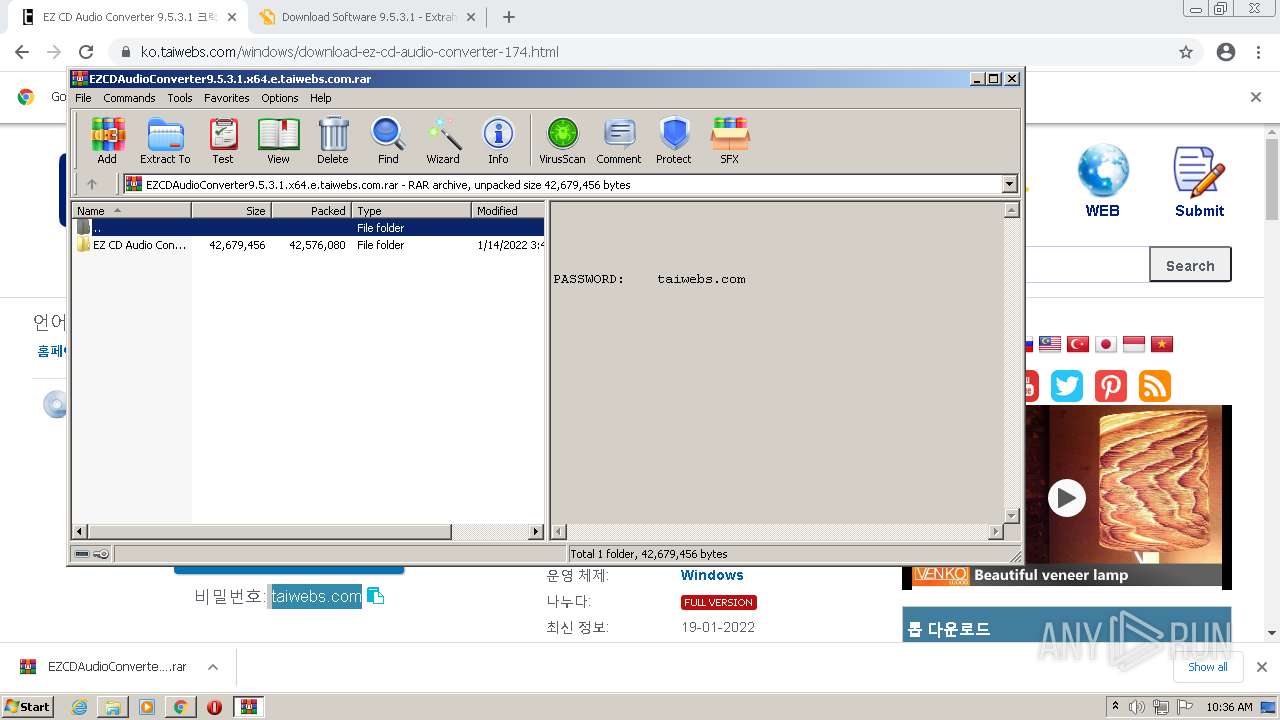1280x720 pixels.
Task: Open the Favorites menu
Action: point(227,98)
